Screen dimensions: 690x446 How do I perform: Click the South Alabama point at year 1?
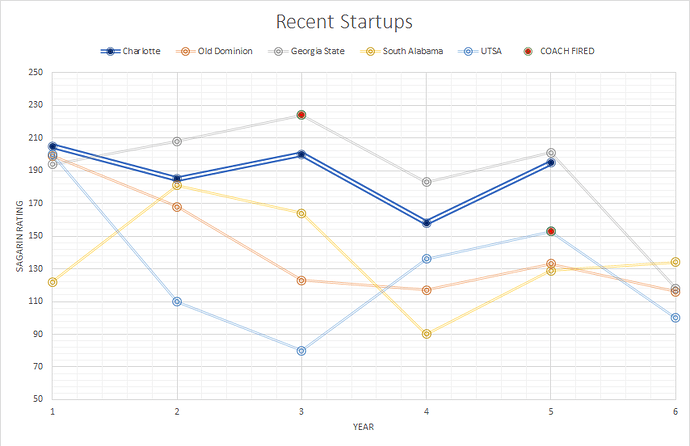pos(52,282)
